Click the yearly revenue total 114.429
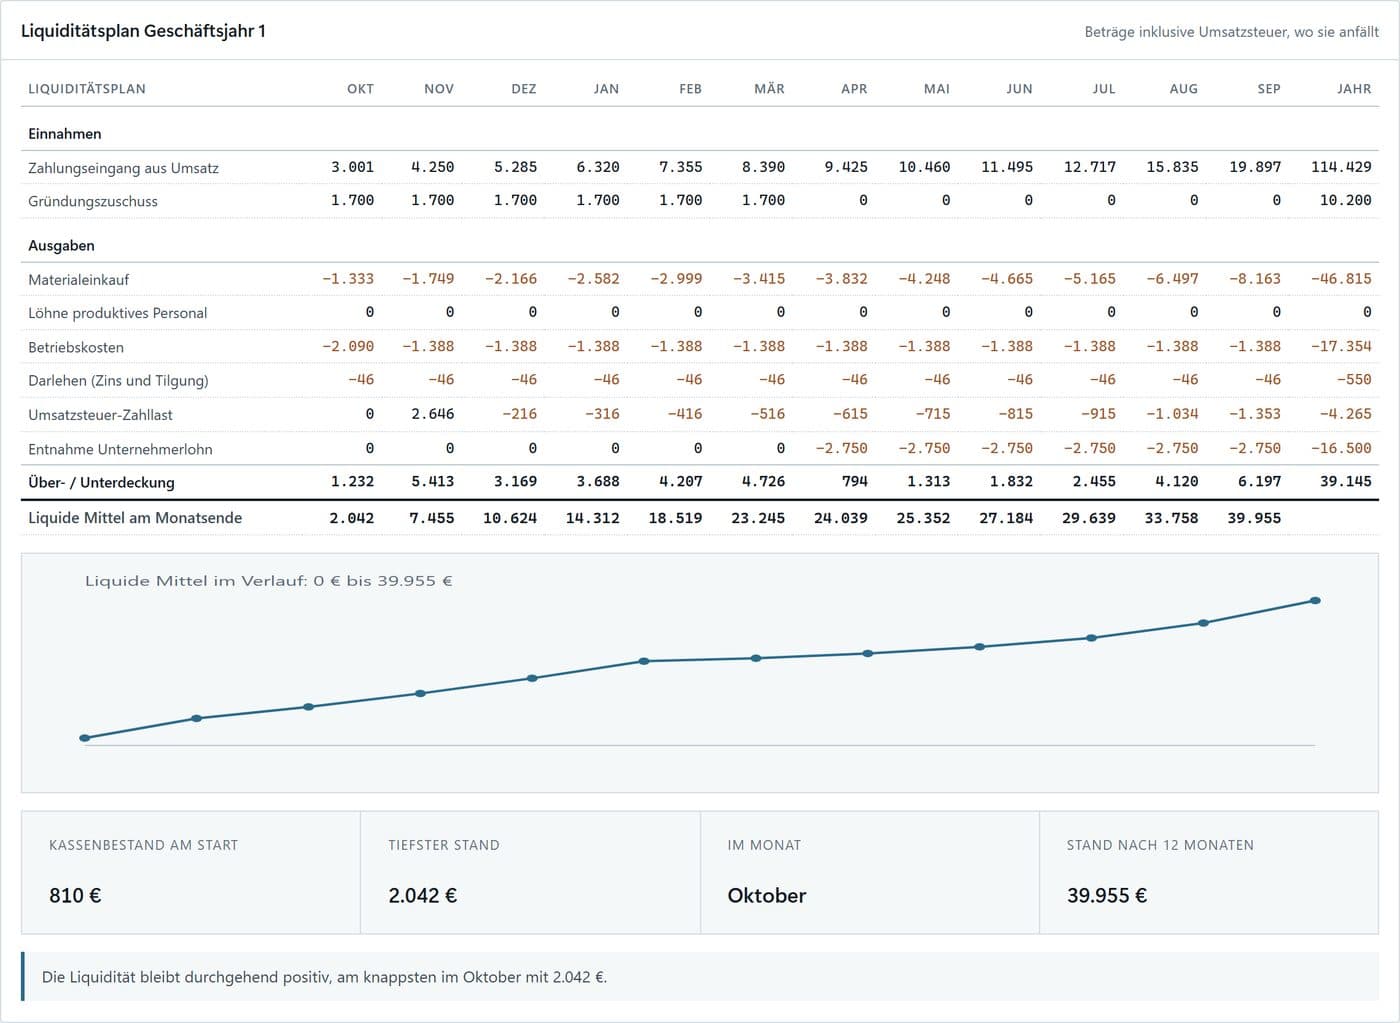The image size is (1400, 1023). 1341,167
